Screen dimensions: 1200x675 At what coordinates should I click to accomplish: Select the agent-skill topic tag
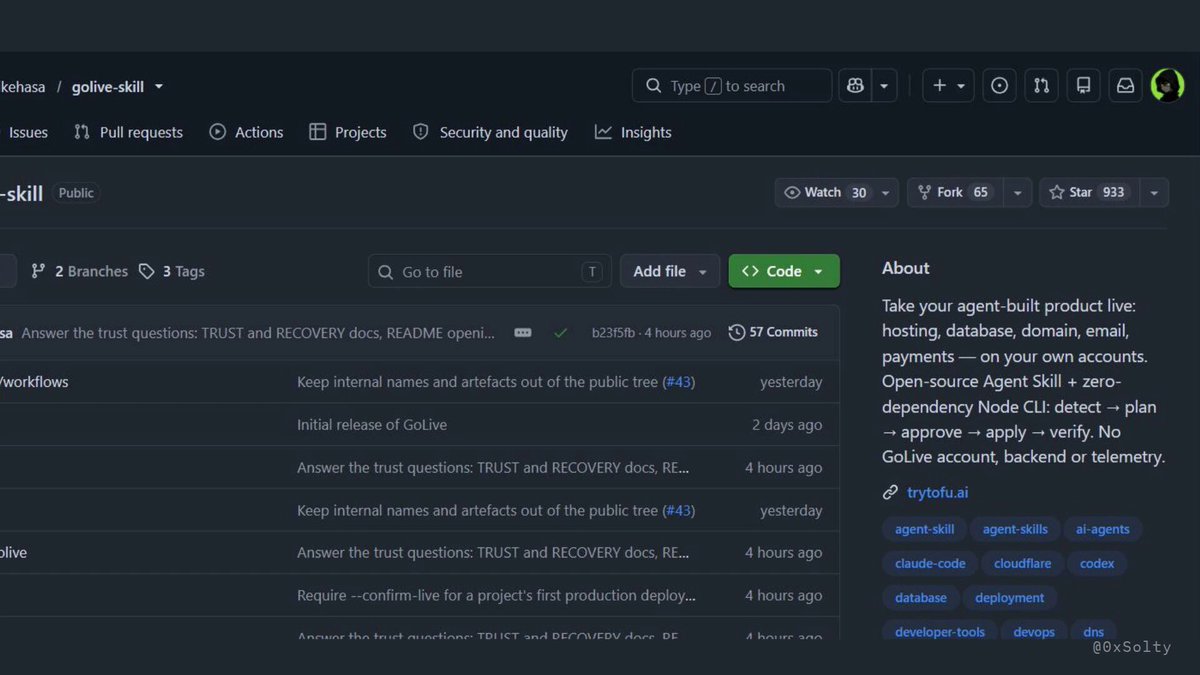(924, 529)
